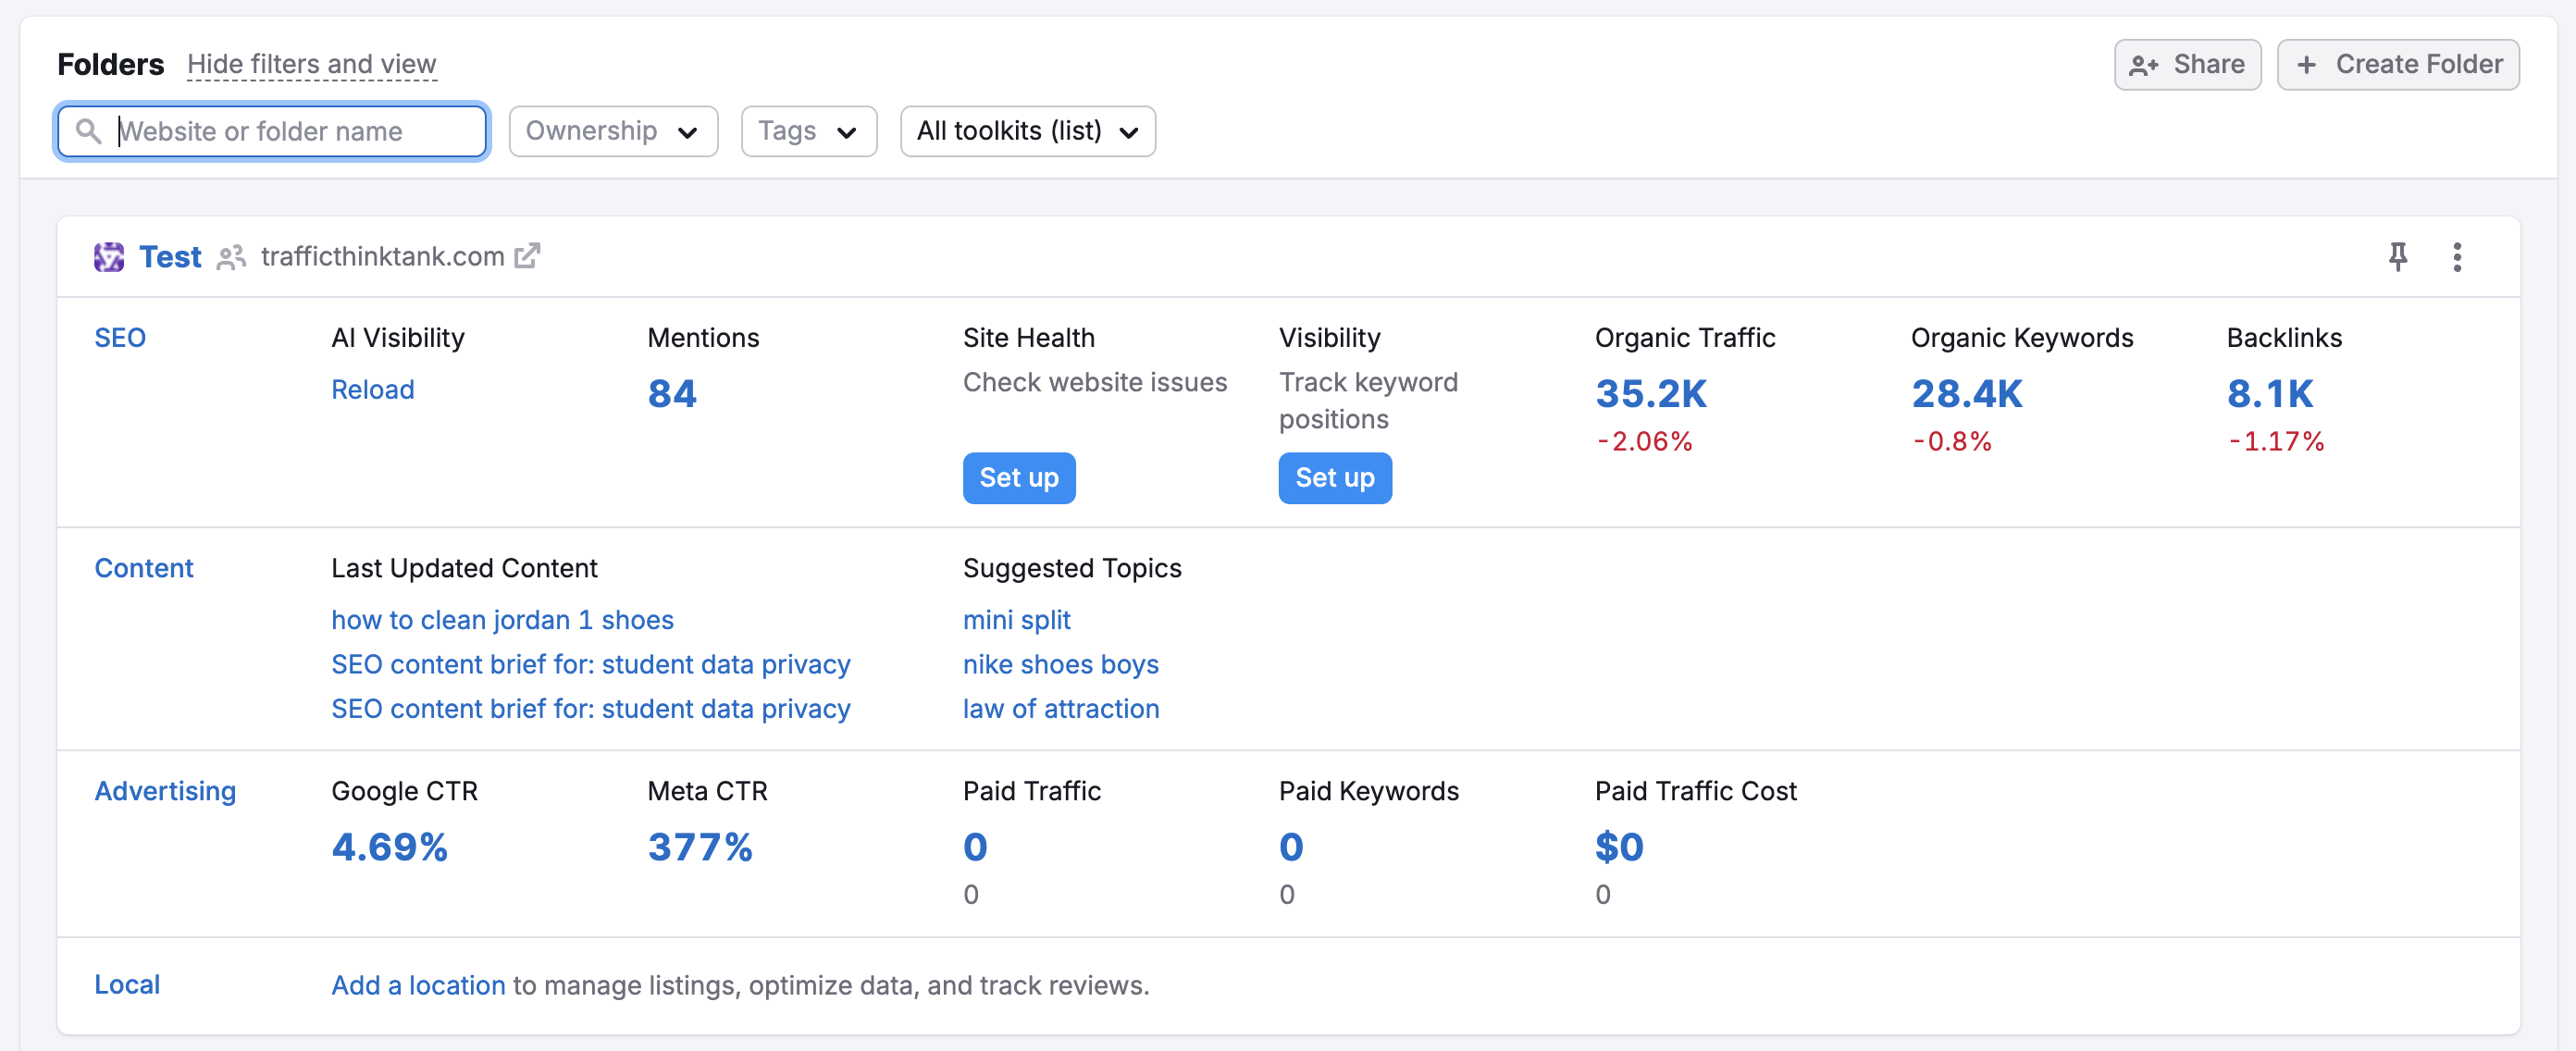Click the Create Folder plus button
This screenshot has width=2576, height=1051.
click(x=2397, y=65)
